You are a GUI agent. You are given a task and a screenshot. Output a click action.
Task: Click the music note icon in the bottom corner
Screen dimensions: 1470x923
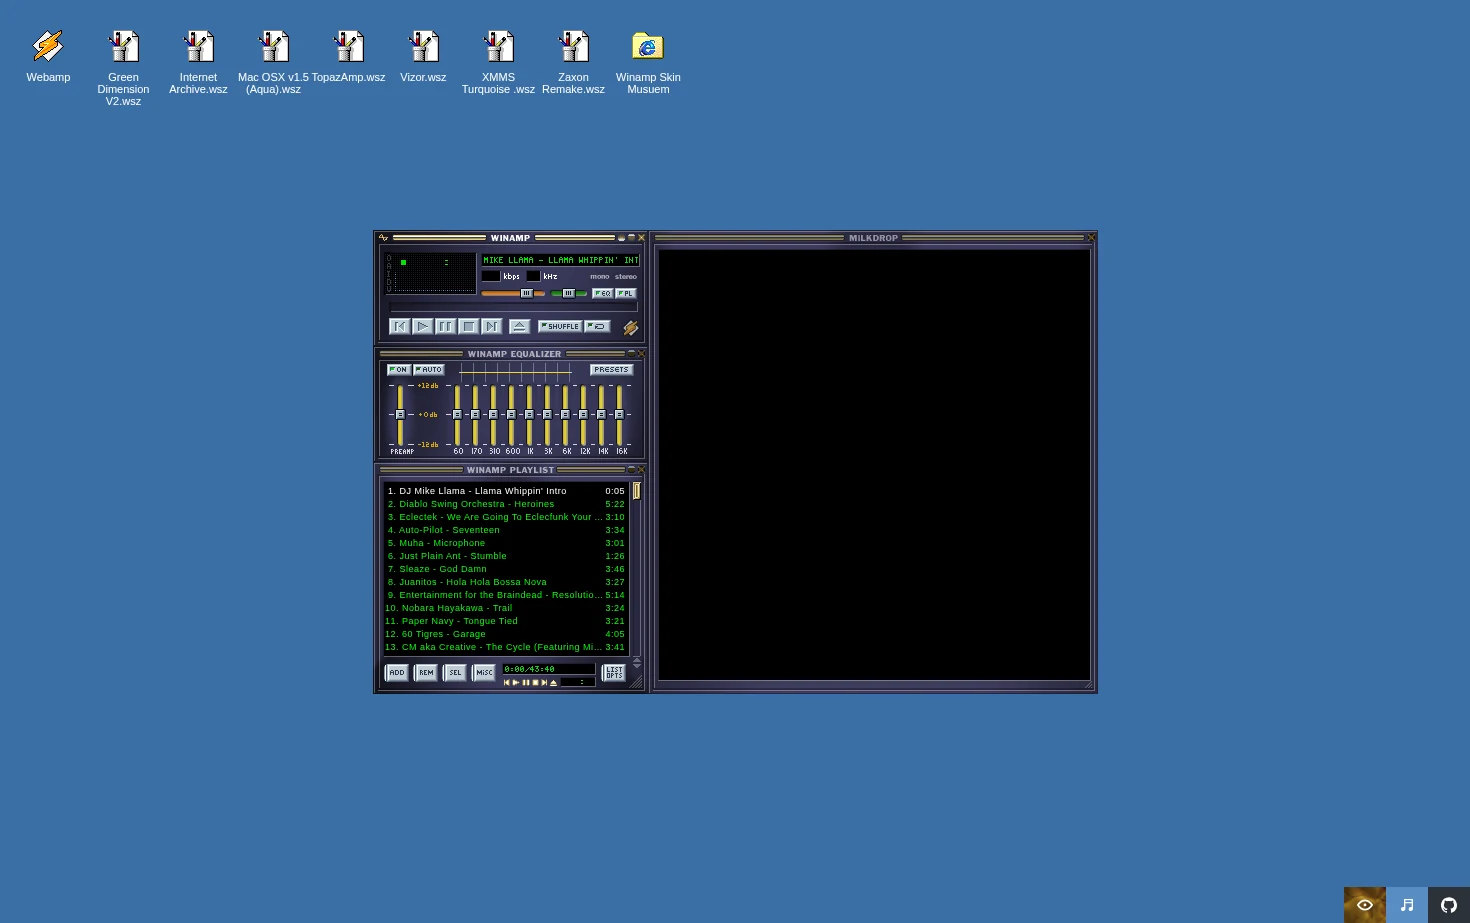click(1407, 905)
